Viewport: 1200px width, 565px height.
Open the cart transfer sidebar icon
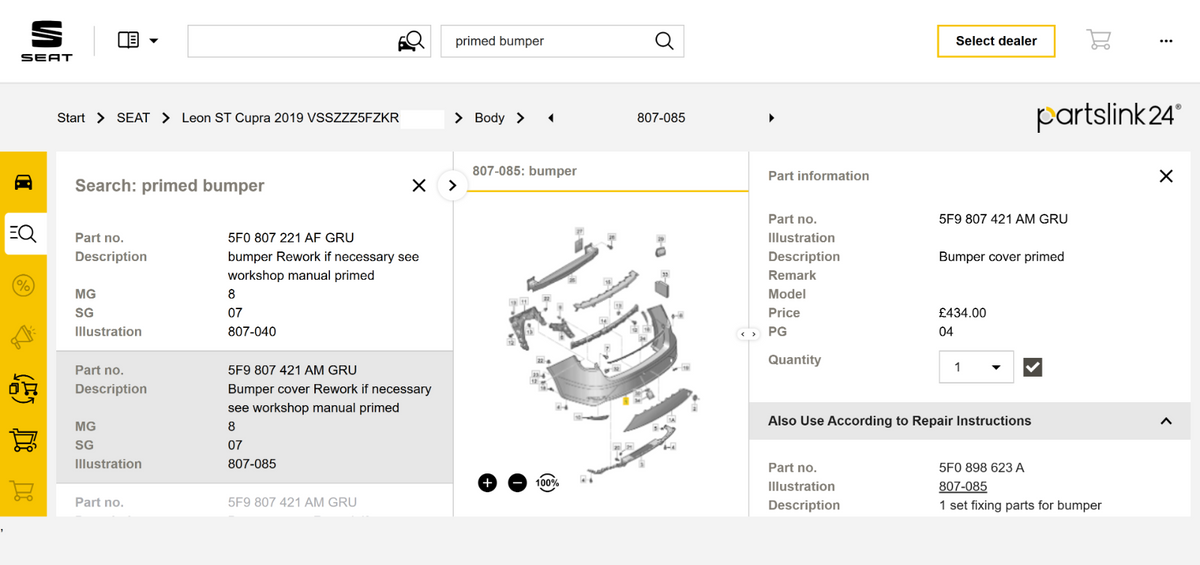point(23,388)
